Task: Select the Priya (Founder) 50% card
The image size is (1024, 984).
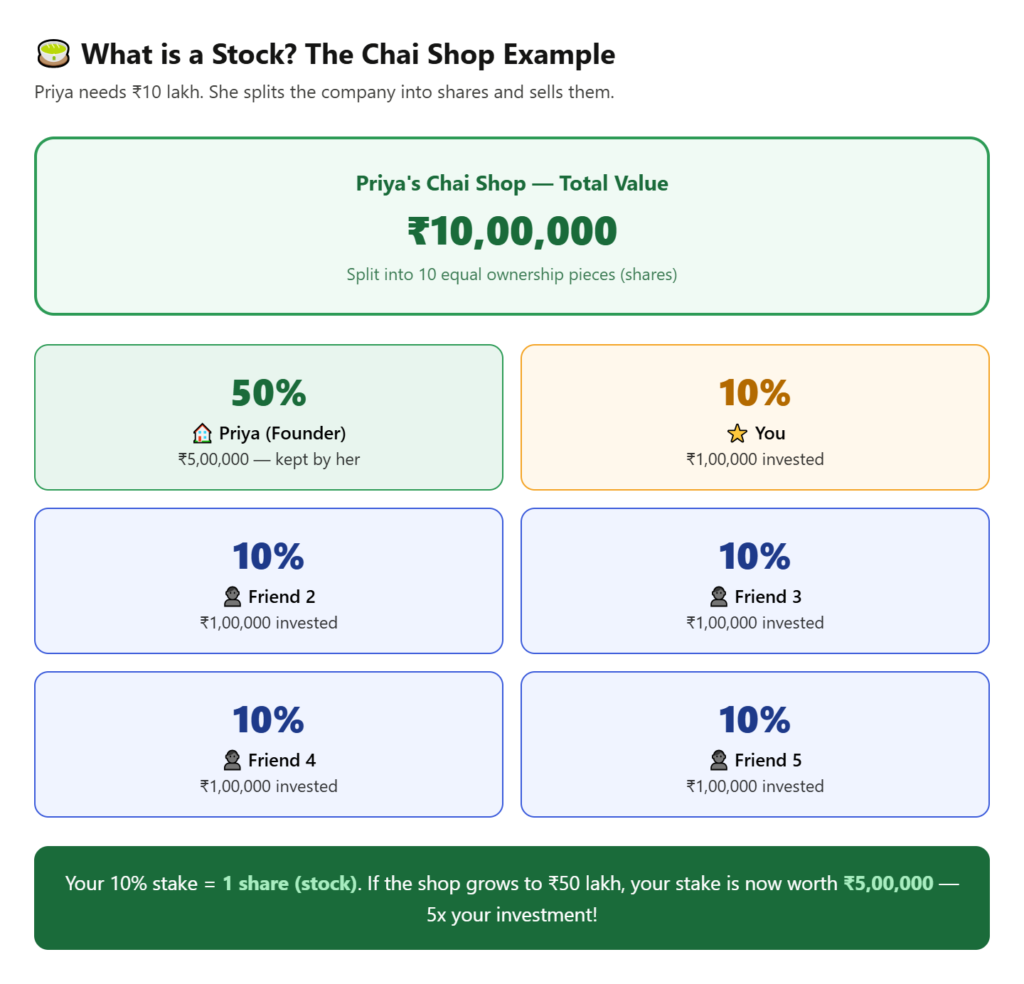Action: (x=268, y=417)
